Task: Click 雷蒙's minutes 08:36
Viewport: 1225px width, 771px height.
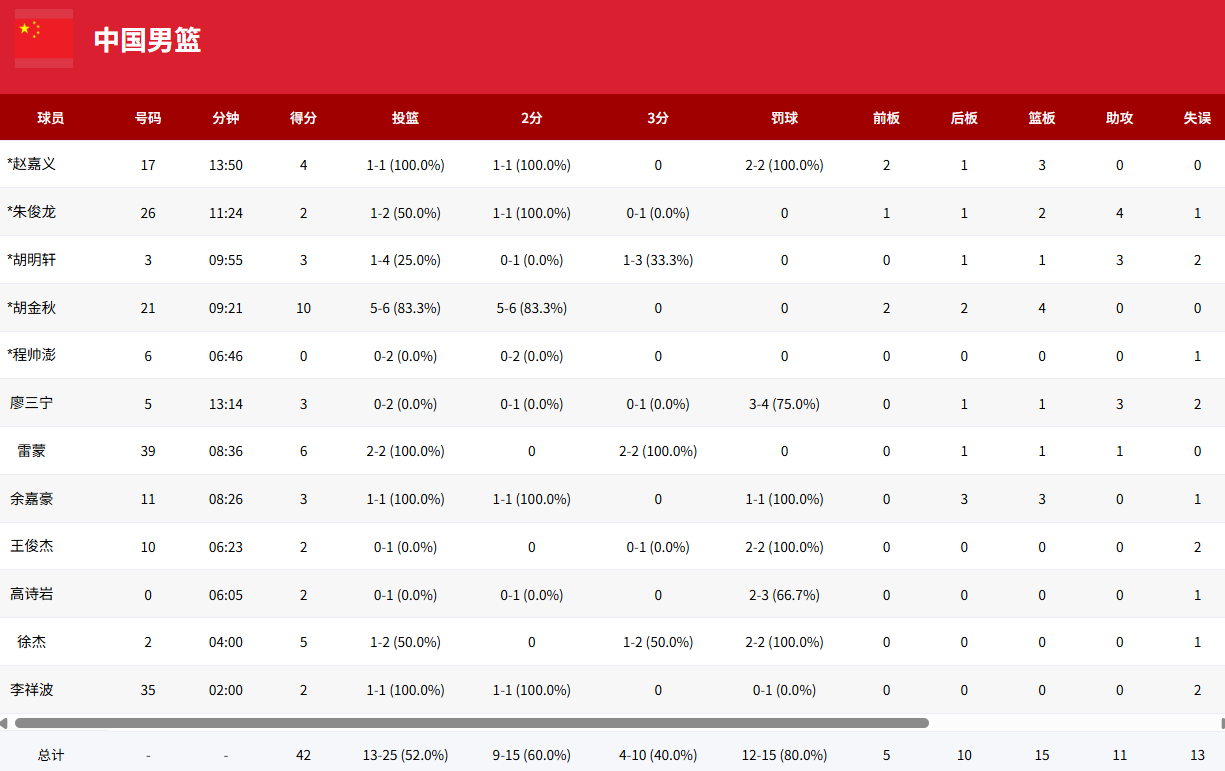Action: click(226, 451)
